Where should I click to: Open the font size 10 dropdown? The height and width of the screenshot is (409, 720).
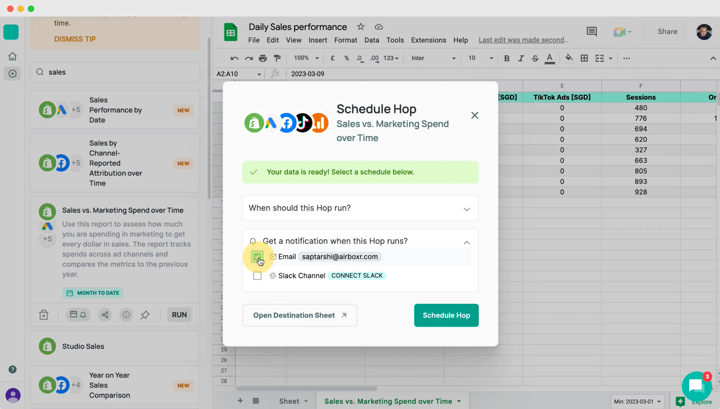coord(480,58)
